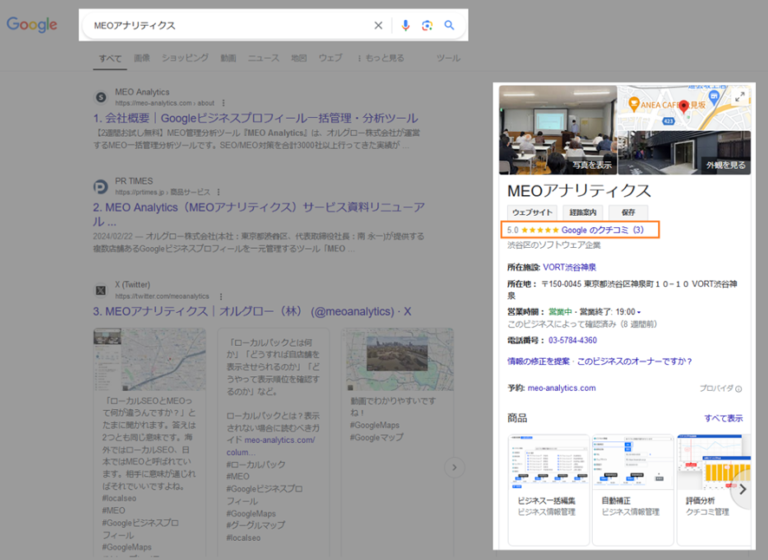
Task: Open 評価分析 product card
Action: [714, 489]
